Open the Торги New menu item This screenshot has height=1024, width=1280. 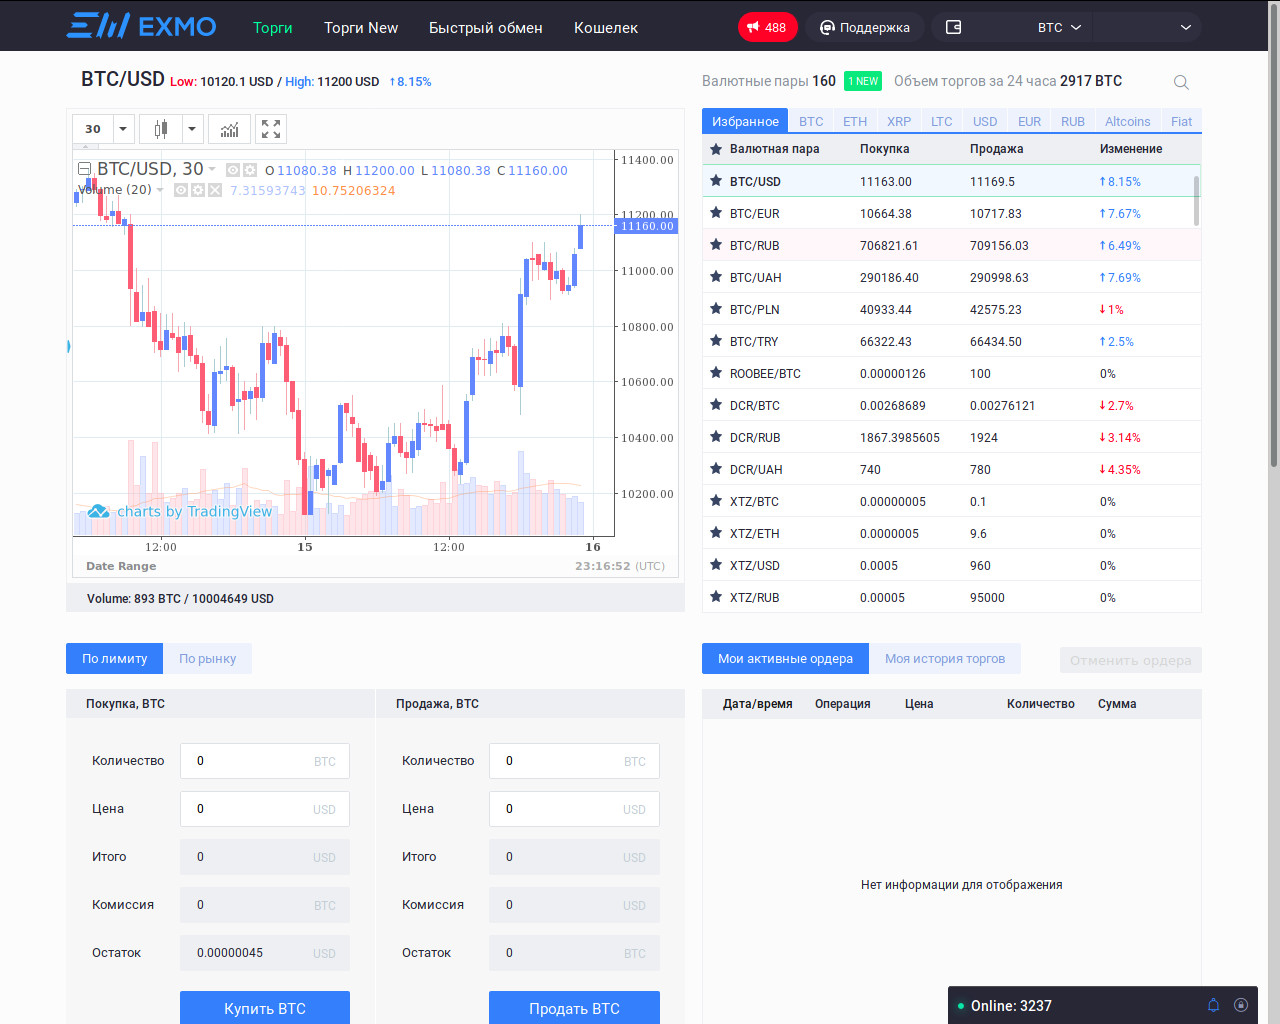(x=361, y=28)
